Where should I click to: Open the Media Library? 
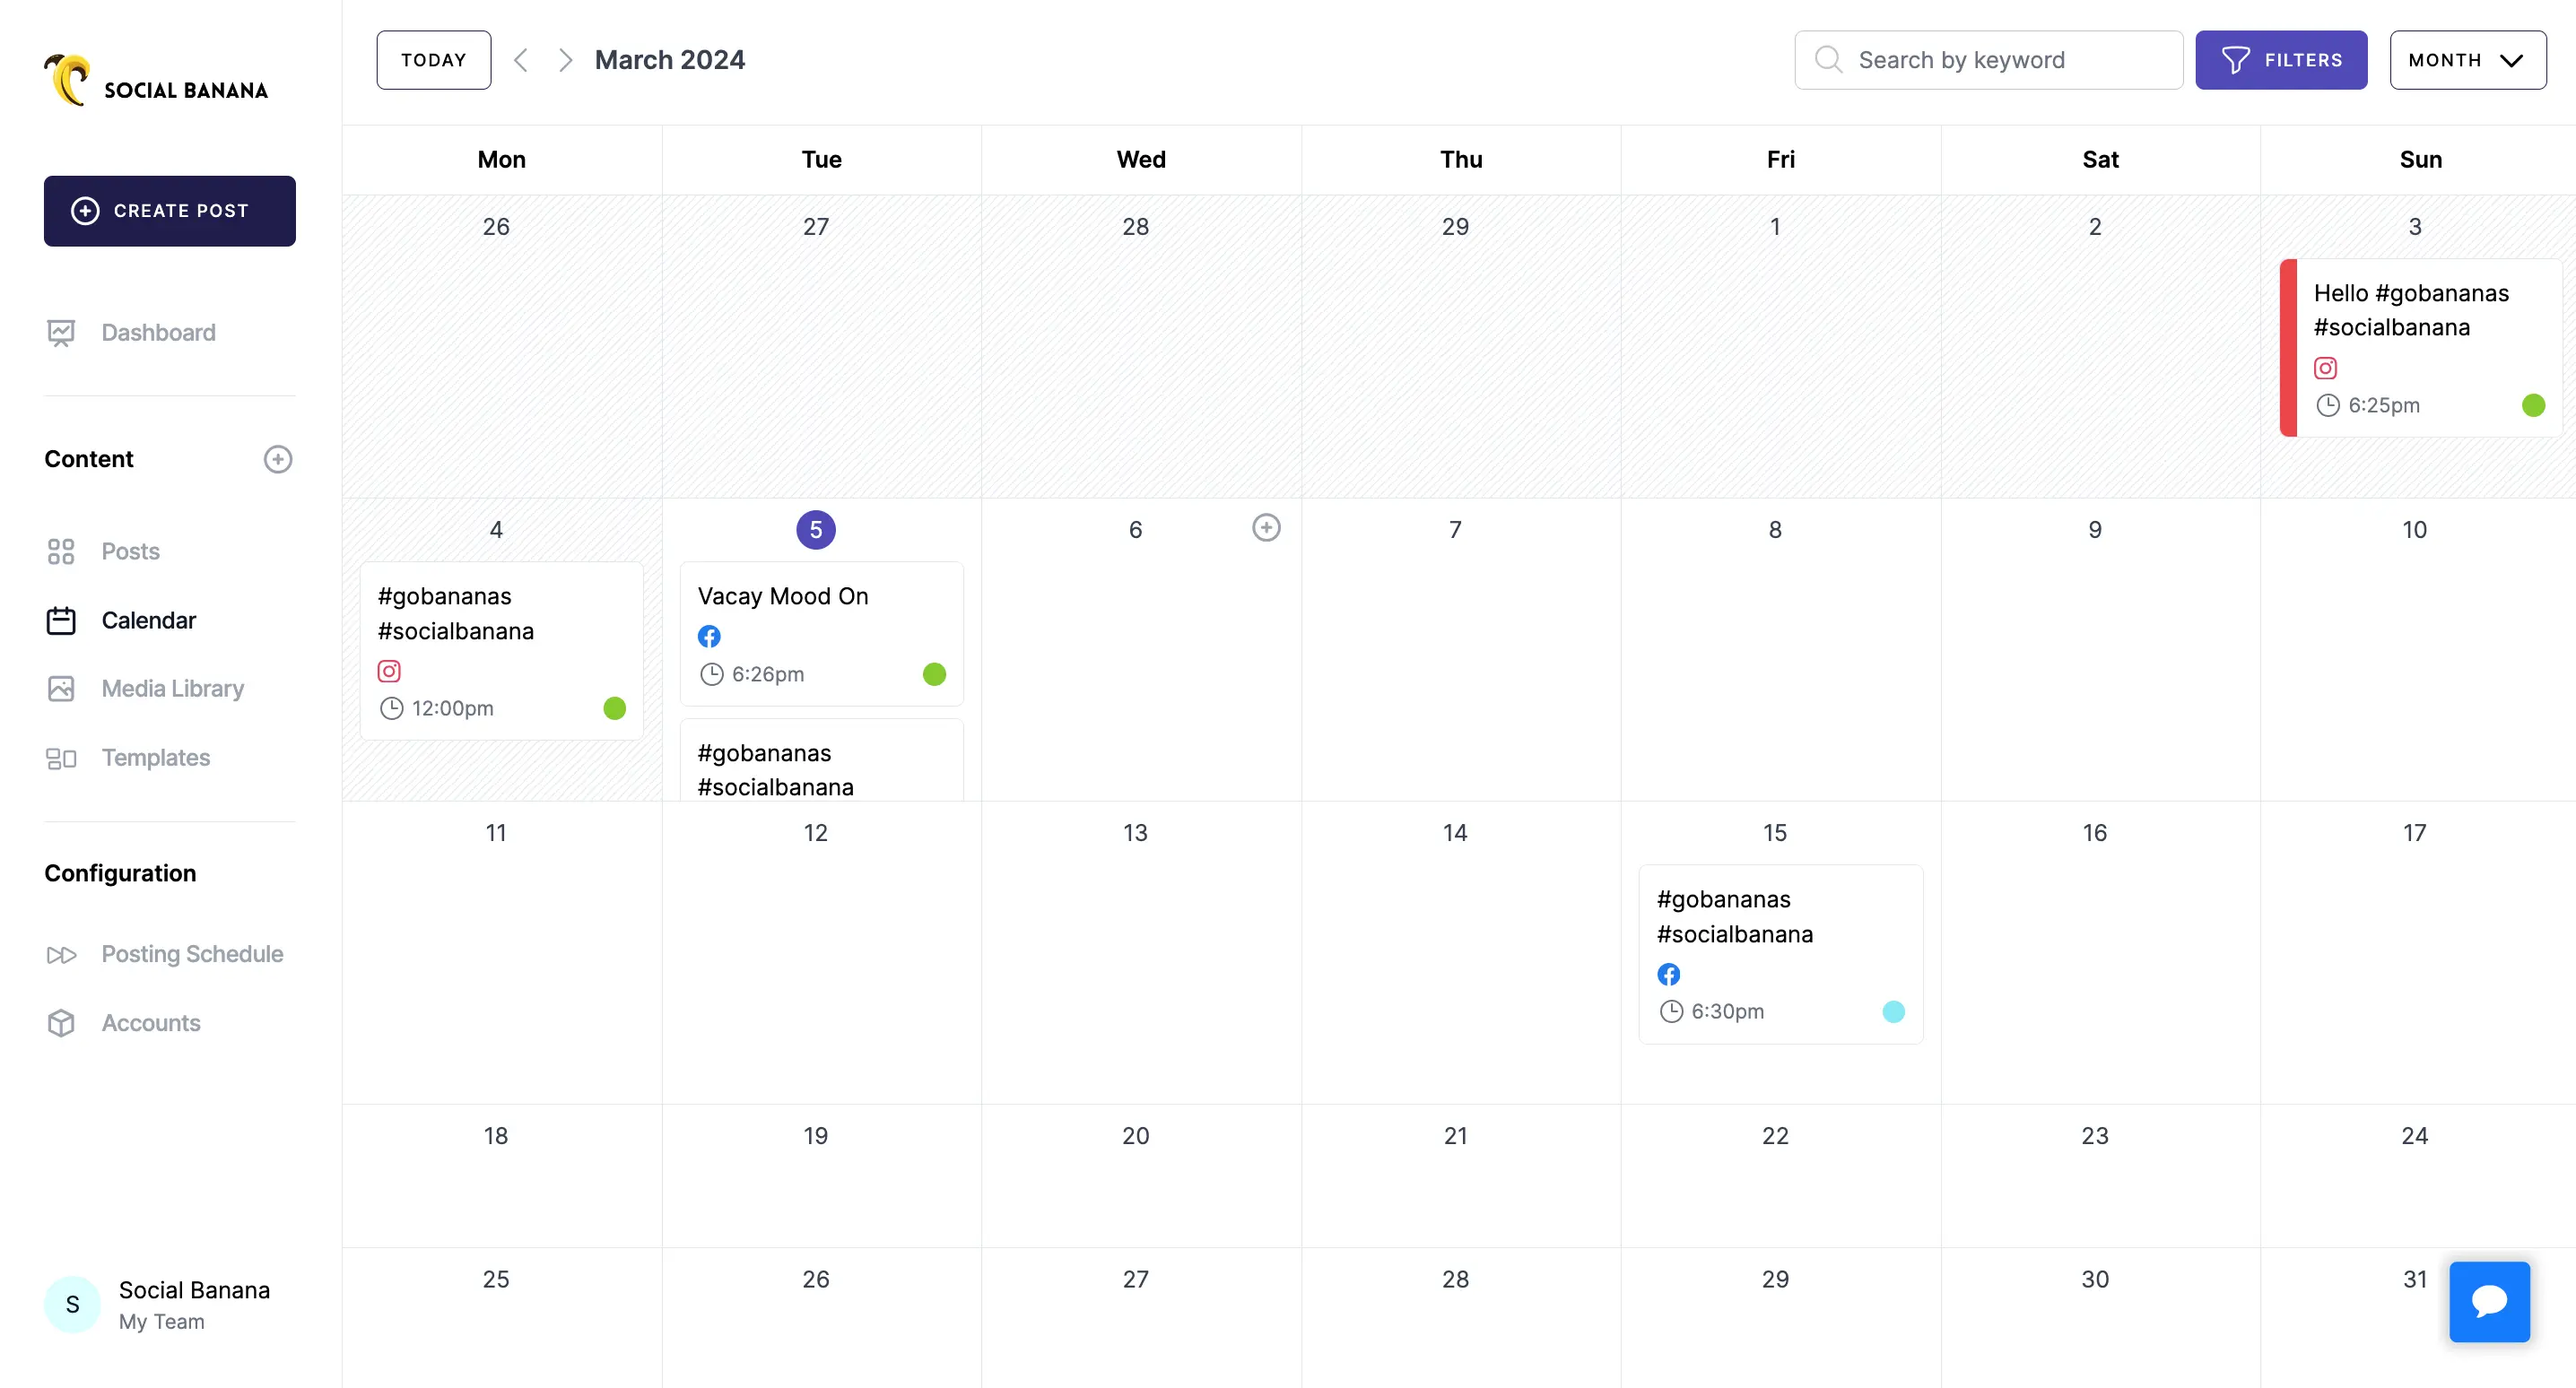[172, 688]
